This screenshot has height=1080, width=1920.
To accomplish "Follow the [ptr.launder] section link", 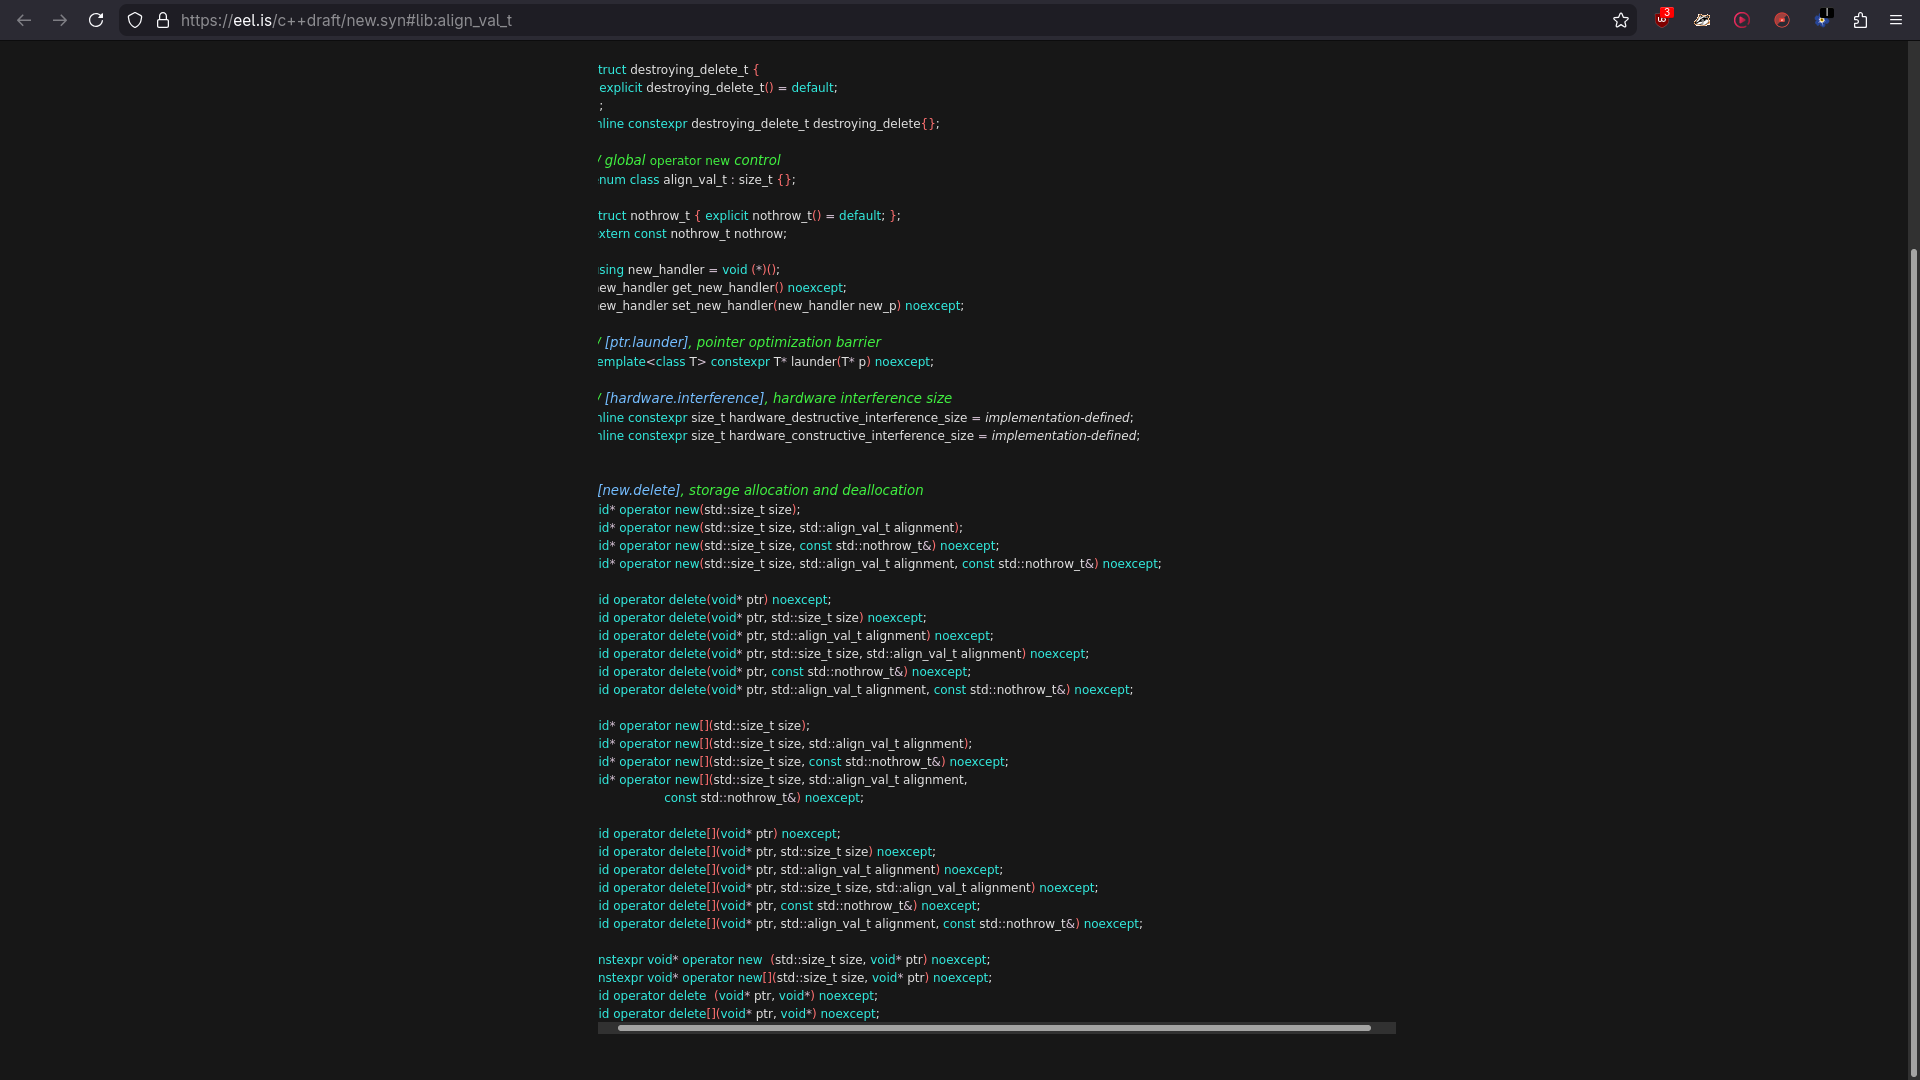I will click(646, 342).
